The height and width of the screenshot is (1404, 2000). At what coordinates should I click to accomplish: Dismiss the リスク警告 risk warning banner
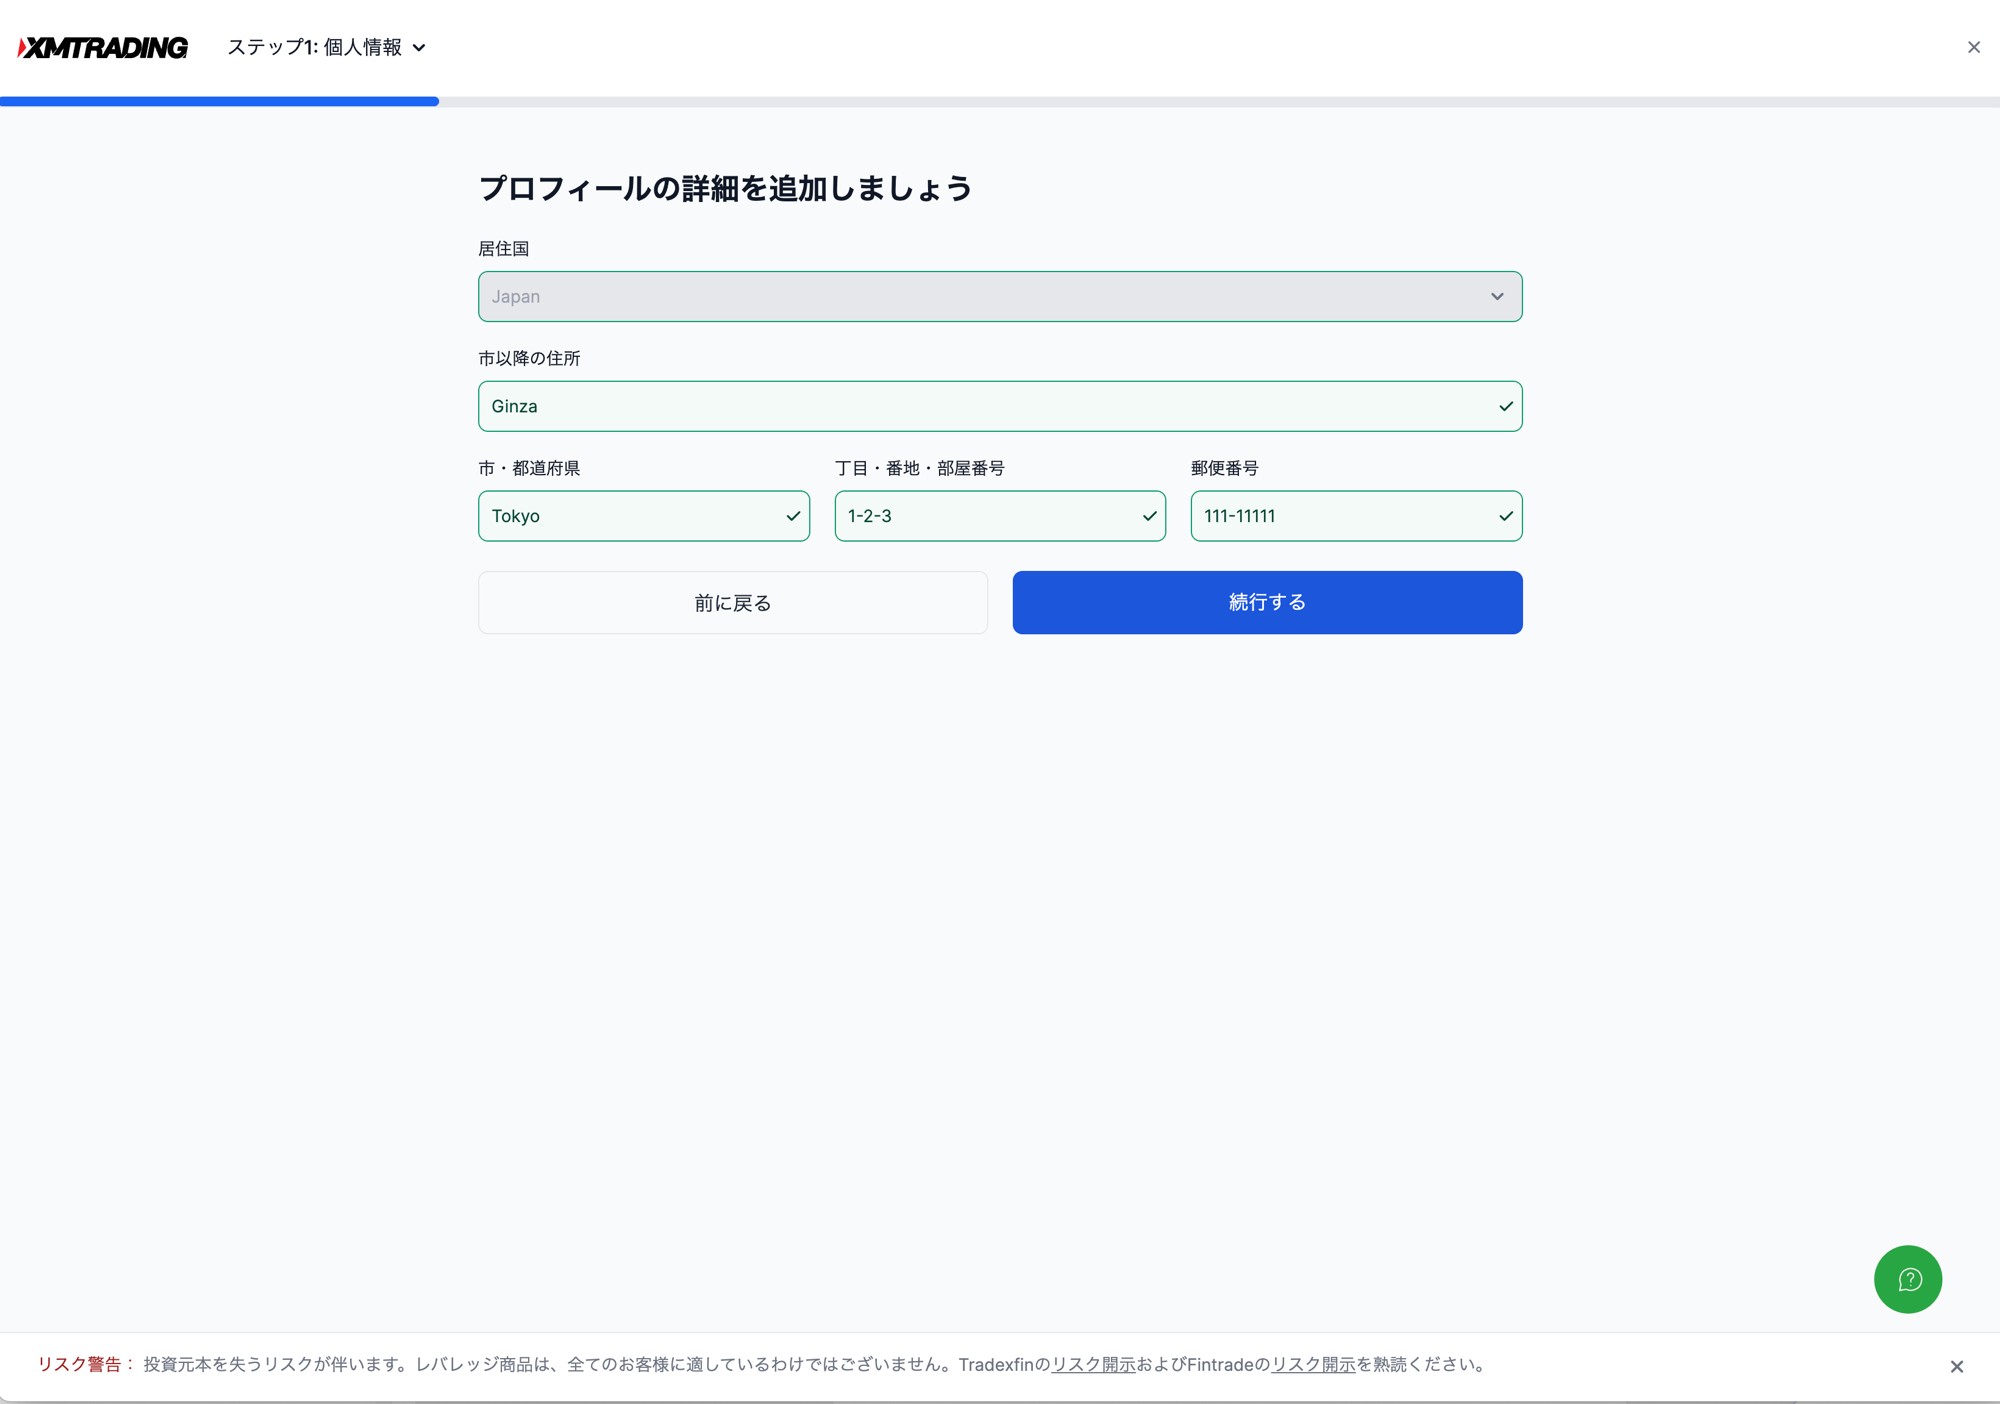(1957, 1366)
